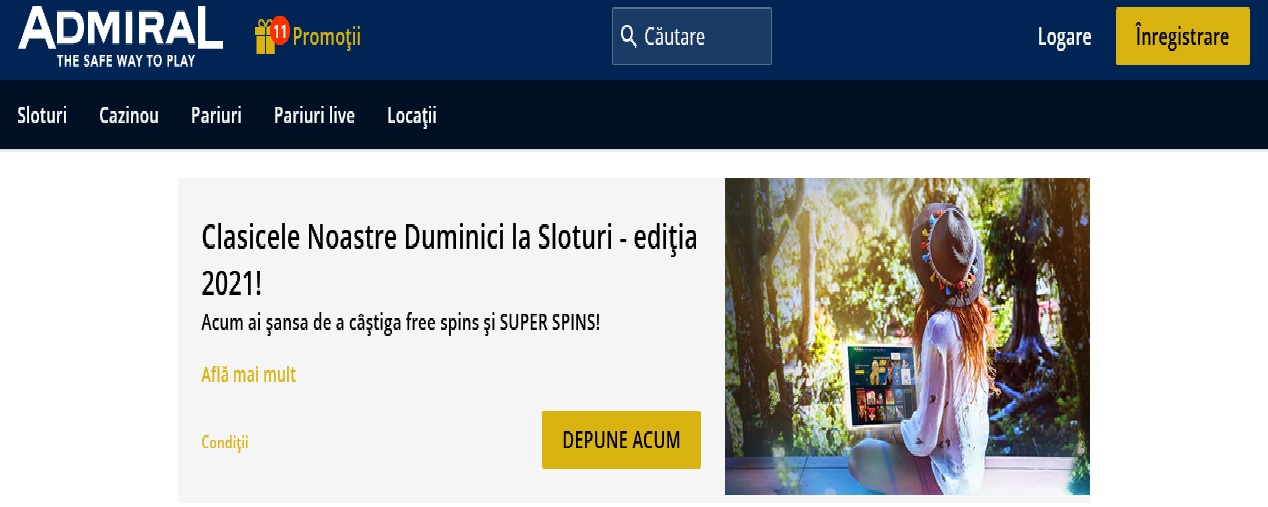Screen dimensions: 1268x507
Task: Open the Locații page
Action: [412, 115]
